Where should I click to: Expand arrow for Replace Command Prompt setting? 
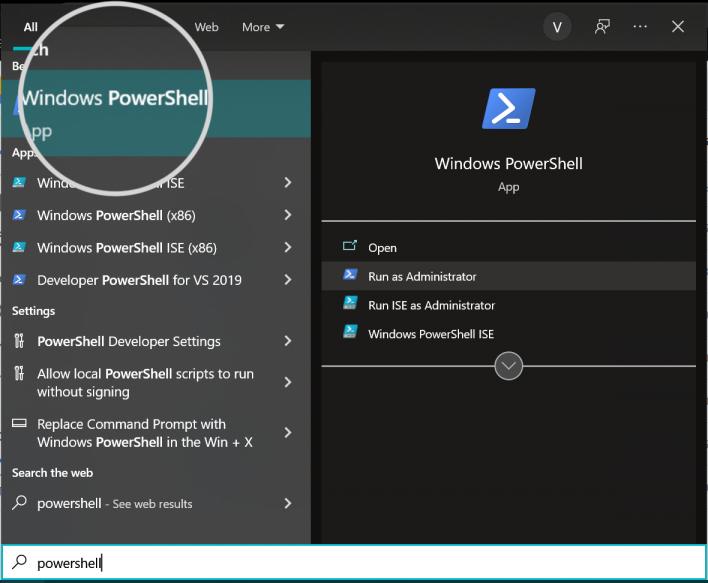pos(288,433)
